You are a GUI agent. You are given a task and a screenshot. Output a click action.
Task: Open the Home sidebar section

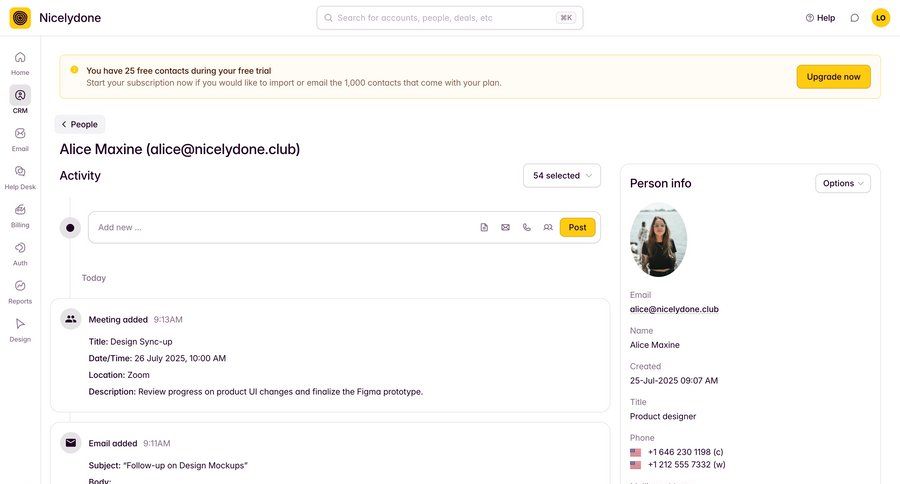point(20,63)
